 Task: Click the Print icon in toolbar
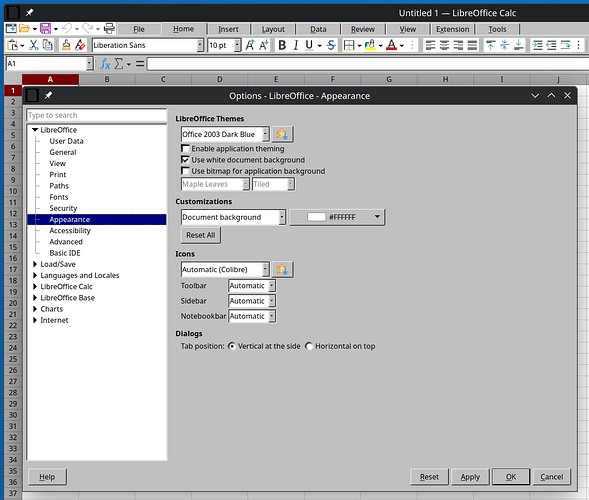tap(109, 29)
